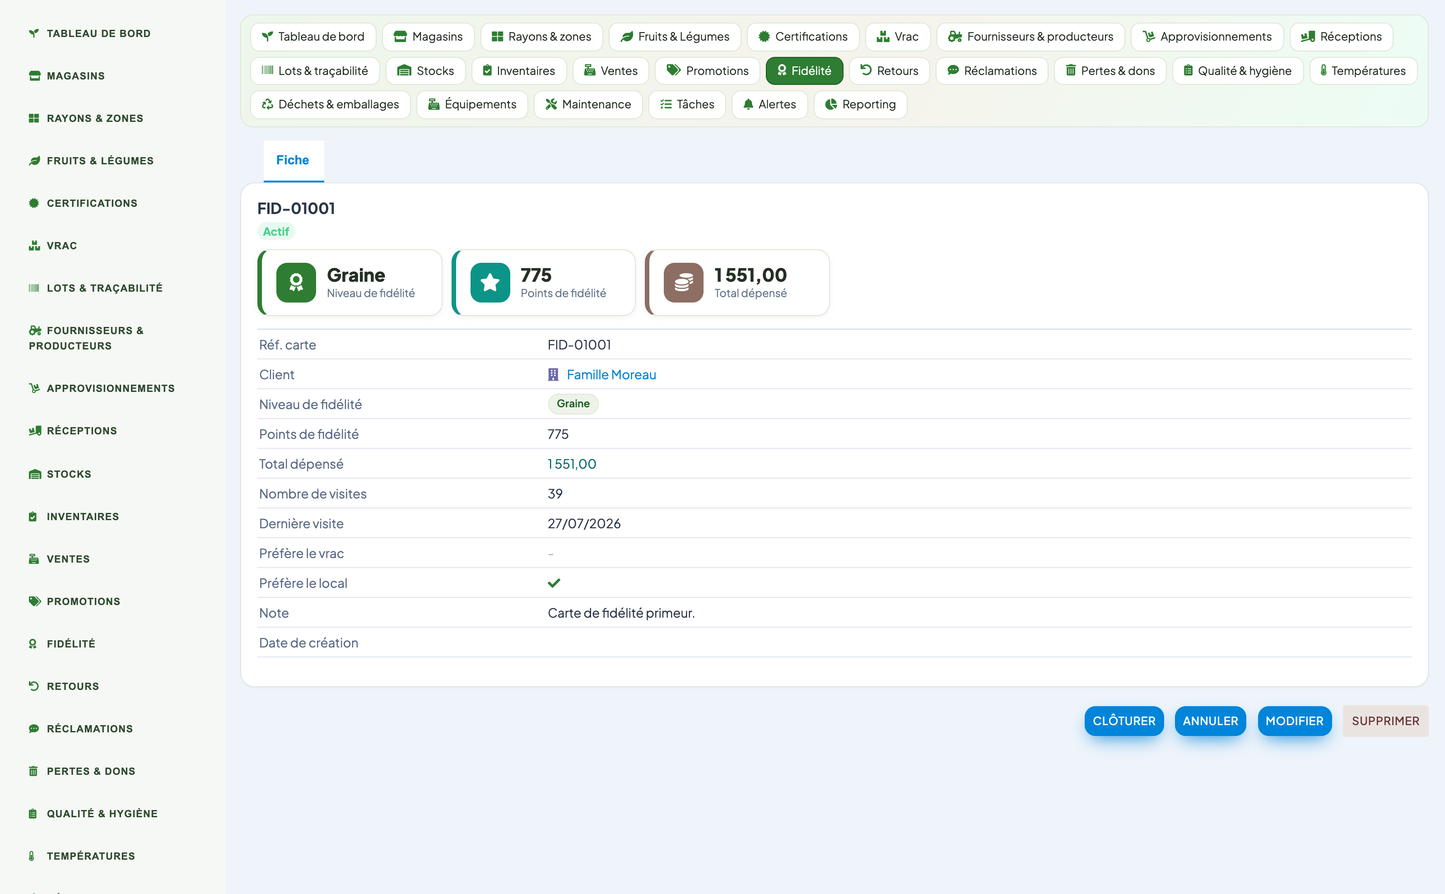The height and width of the screenshot is (894, 1445).
Task: Go to Déchets & emballages section
Action: [x=330, y=105]
